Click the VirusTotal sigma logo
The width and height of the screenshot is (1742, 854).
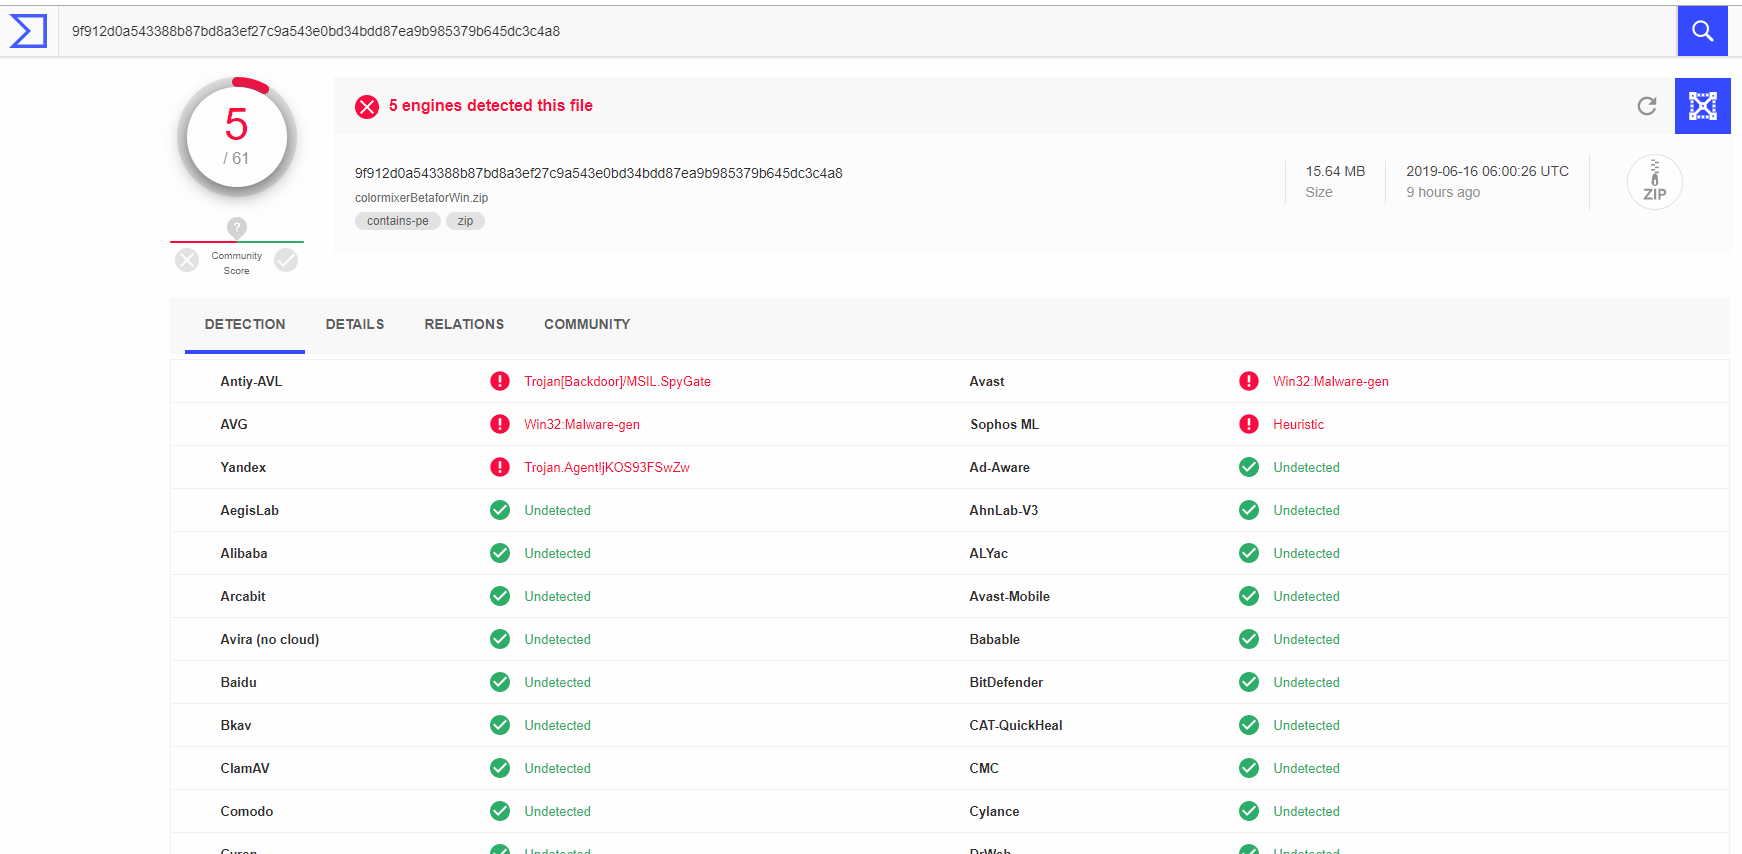pos(28,31)
